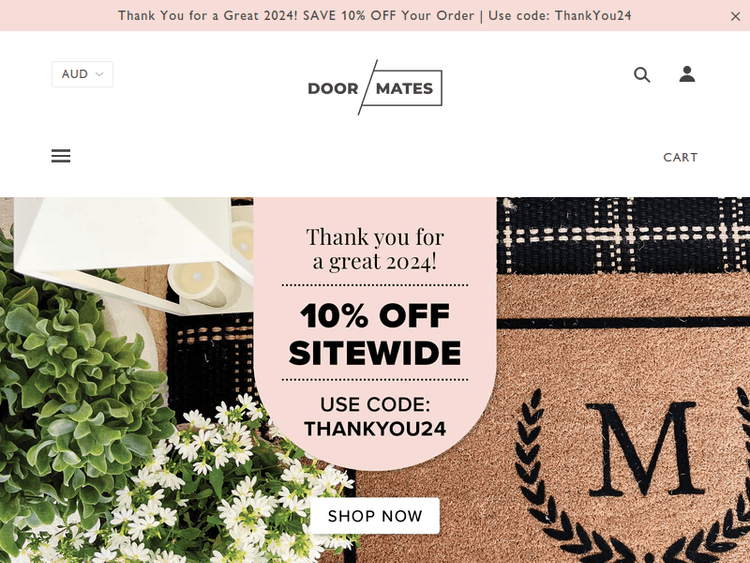This screenshot has width=750, height=563.
Task: Click the SHOP NOW button
Action: click(375, 516)
